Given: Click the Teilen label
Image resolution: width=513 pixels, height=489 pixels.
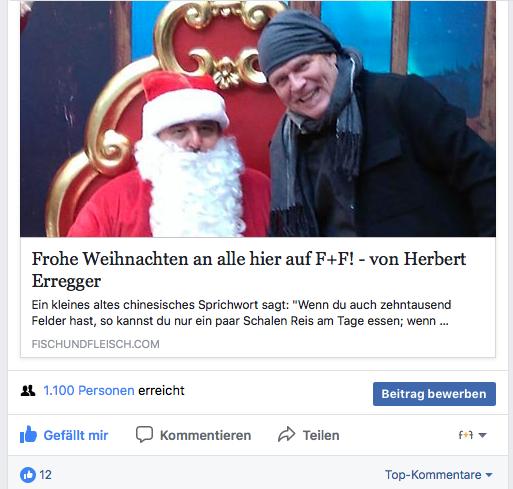Looking at the screenshot, I should [x=321, y=435].
